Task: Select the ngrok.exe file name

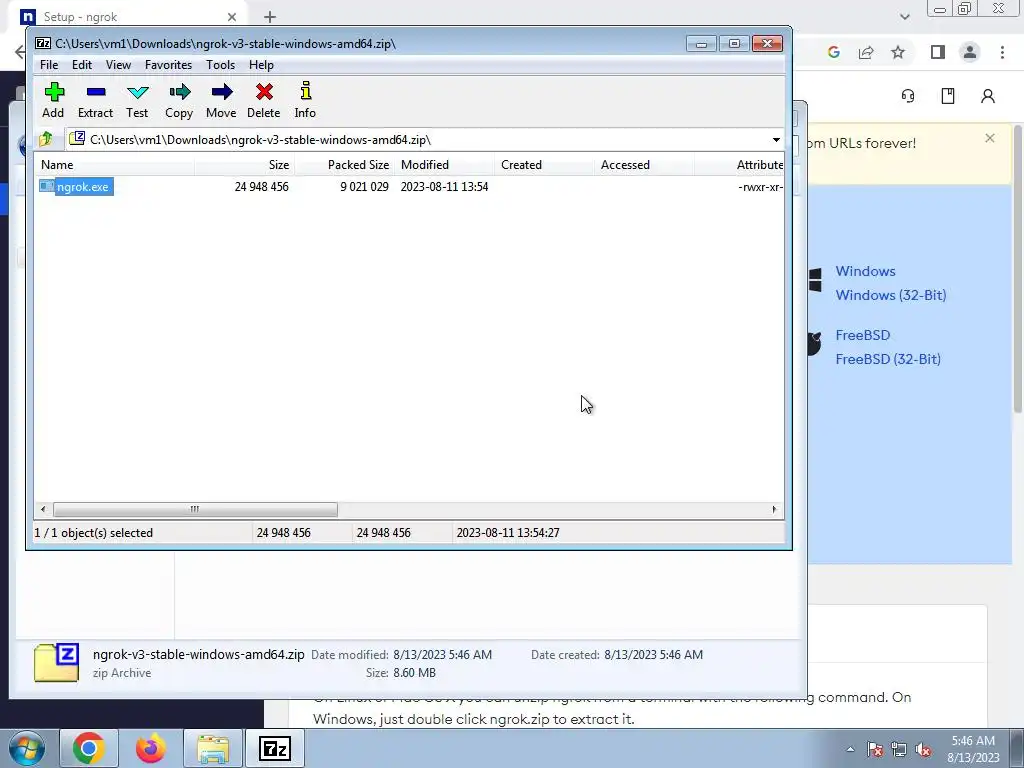Action: pos(83,187)
